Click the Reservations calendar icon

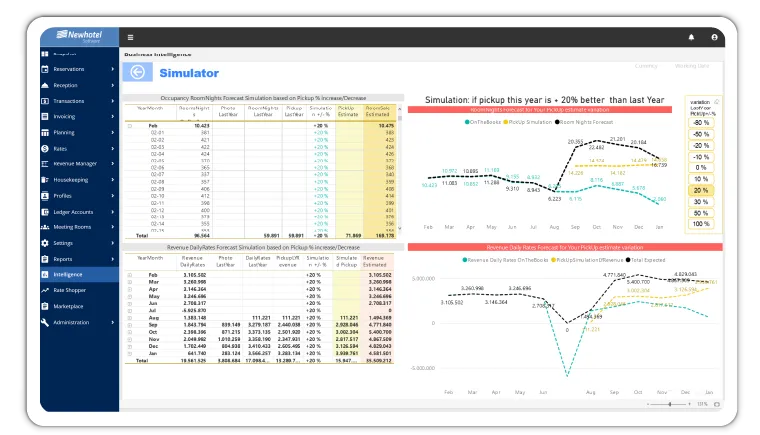click(45, 69)
